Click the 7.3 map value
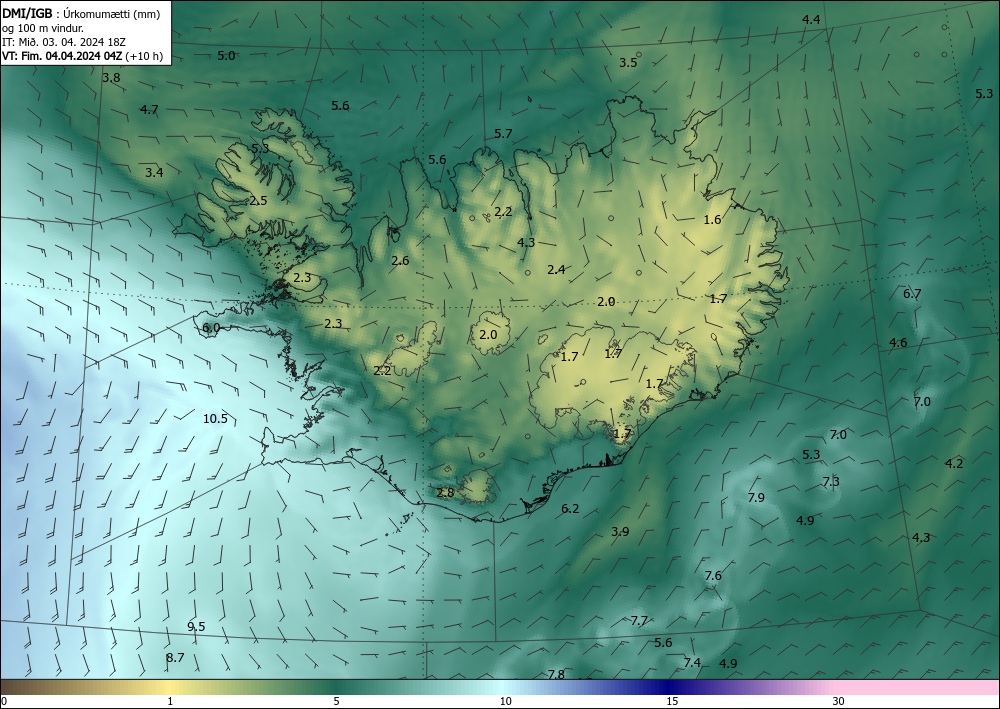Image resolution: width=1000 pixels, height=709 pixels. pos(831,481)
